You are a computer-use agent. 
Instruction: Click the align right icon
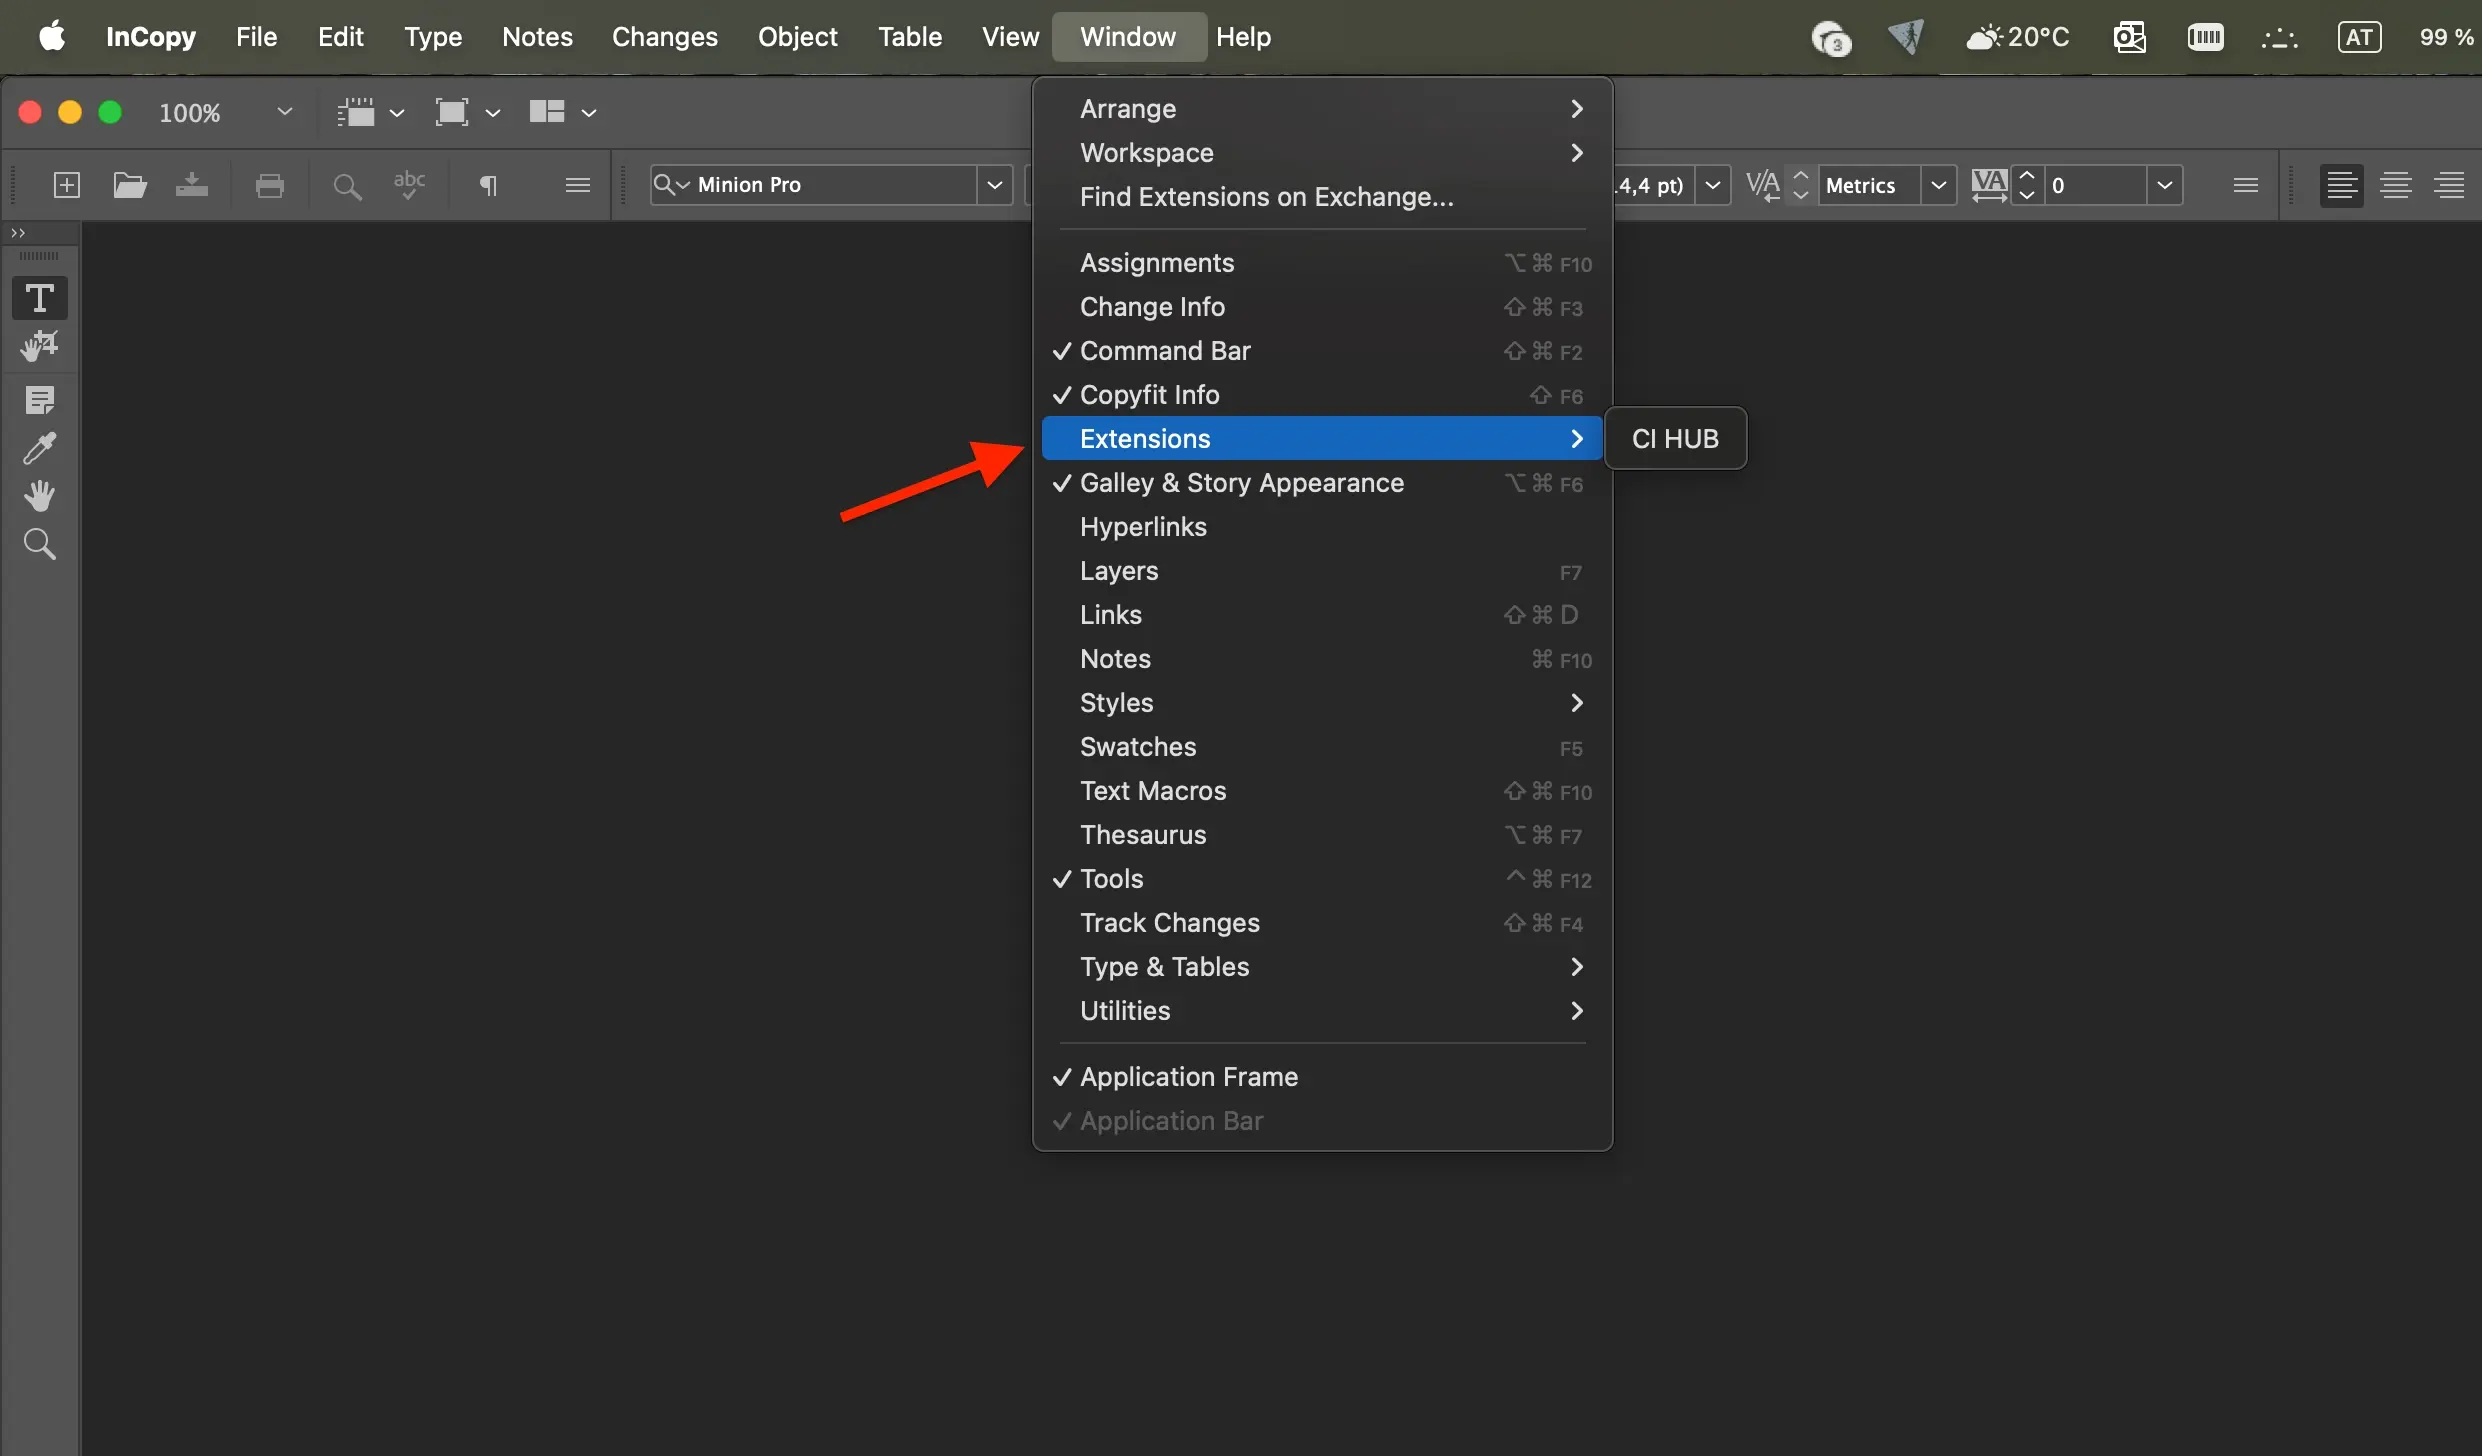pyautogui.click(x=2450, y=185)
